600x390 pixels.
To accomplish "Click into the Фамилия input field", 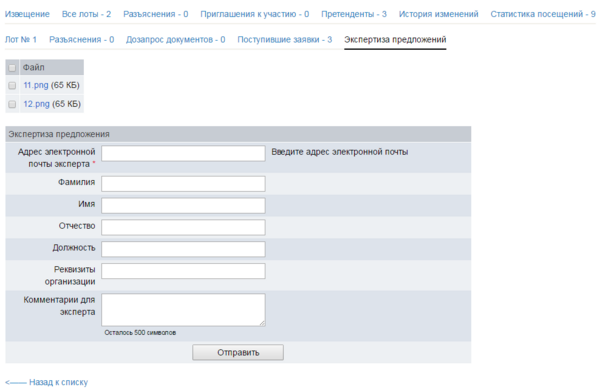I will click(183, 184).
